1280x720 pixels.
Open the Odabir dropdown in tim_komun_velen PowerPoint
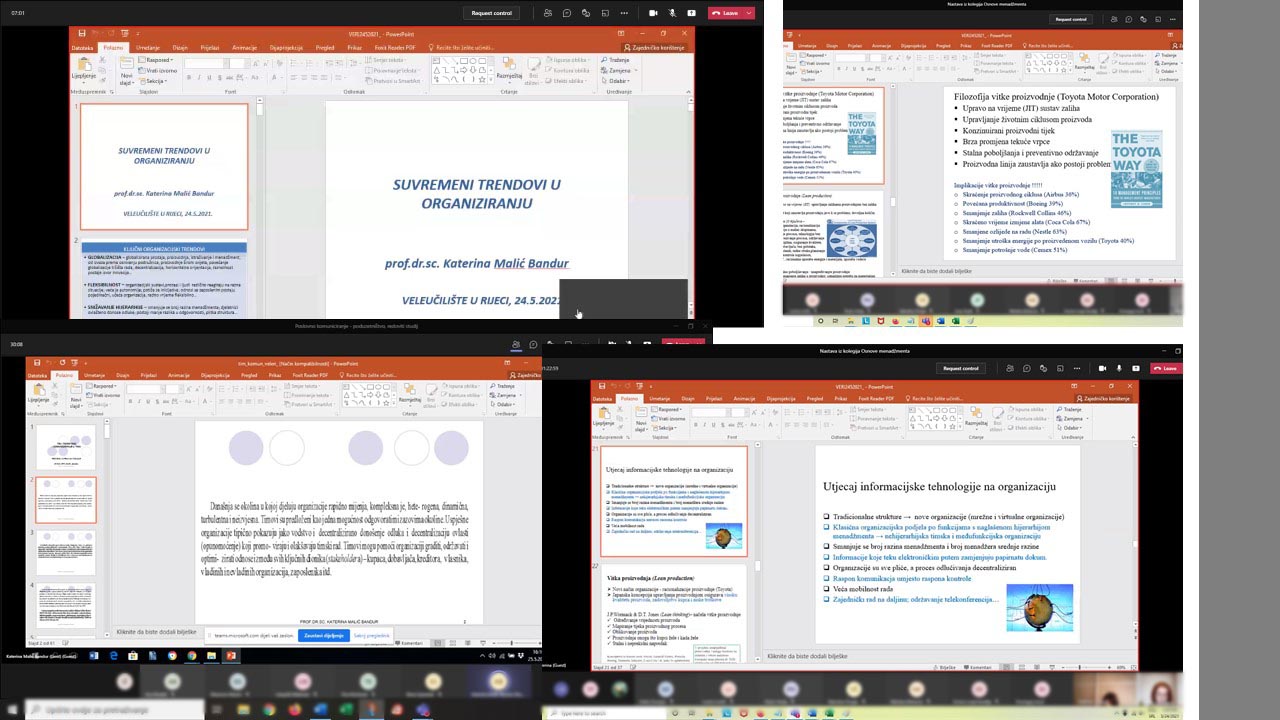[503, 405]
